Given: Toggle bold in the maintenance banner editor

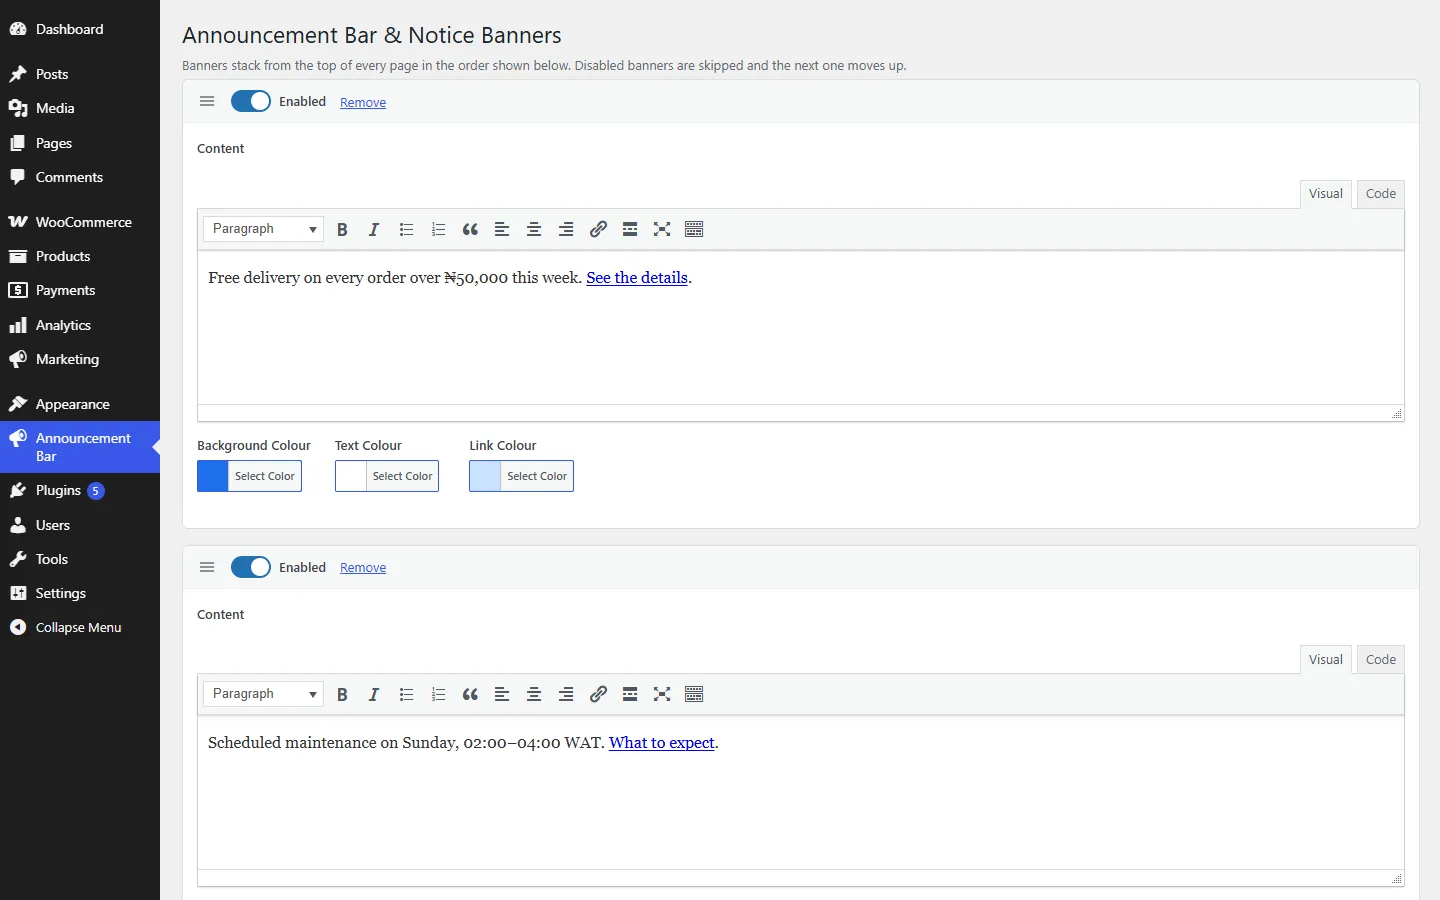Looking at the screenshot, I should (342, 694).
